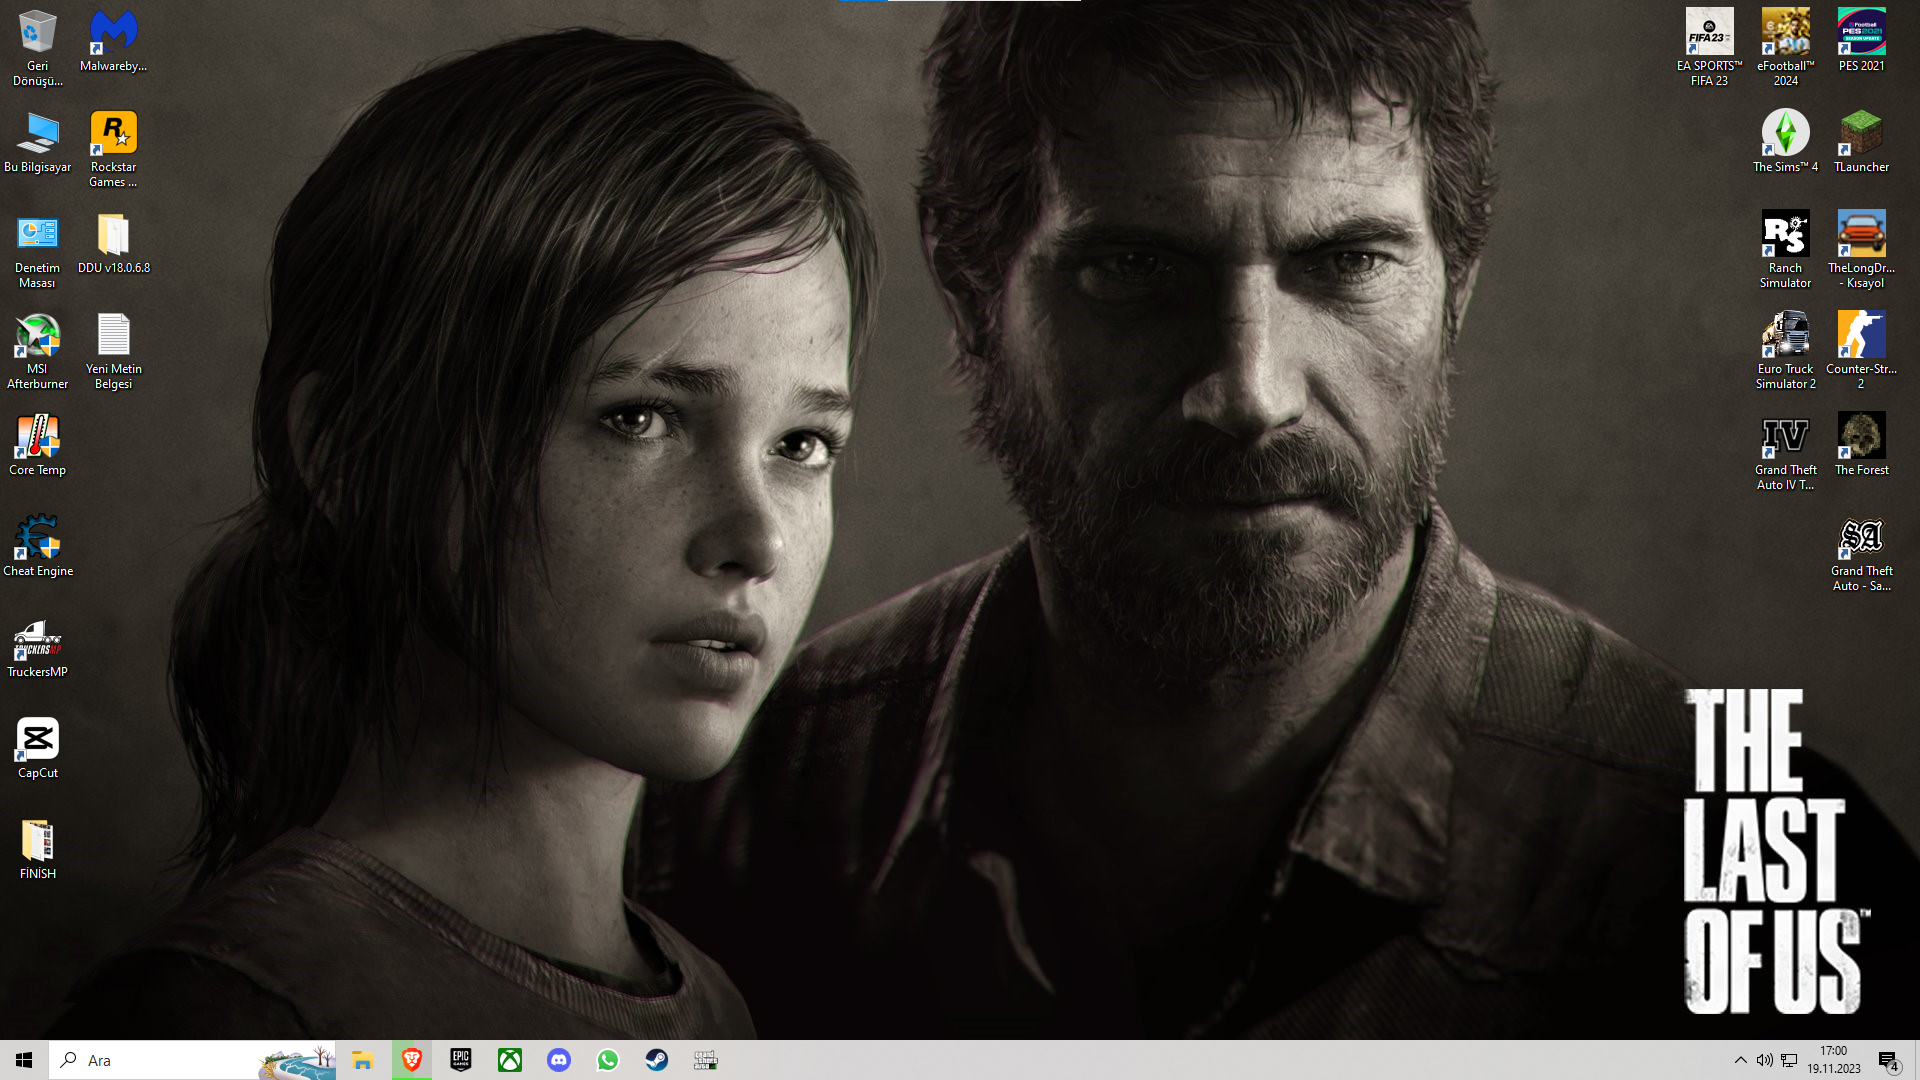Launch Euro Truck Simulator 2 shortcut
Viewport: 1920px width, 1080px height.
coord(1785,350)
